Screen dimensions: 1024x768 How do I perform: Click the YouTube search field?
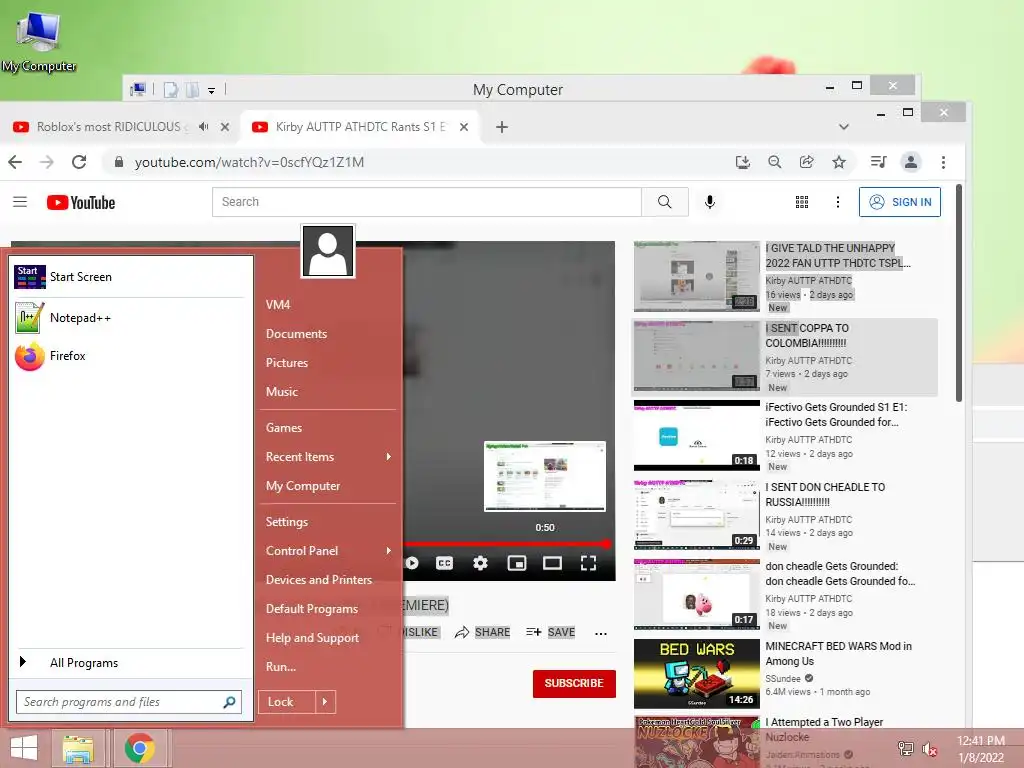427,202
